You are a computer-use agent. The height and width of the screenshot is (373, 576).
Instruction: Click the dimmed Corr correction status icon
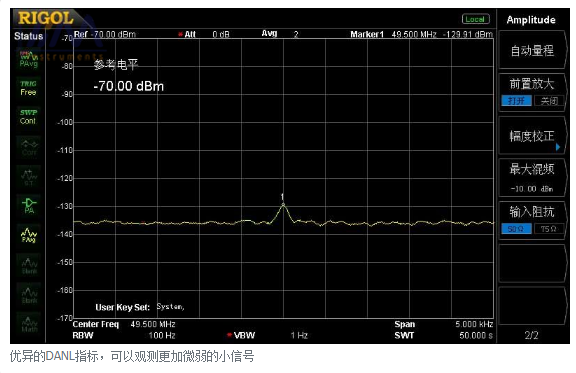pos(29,147)
